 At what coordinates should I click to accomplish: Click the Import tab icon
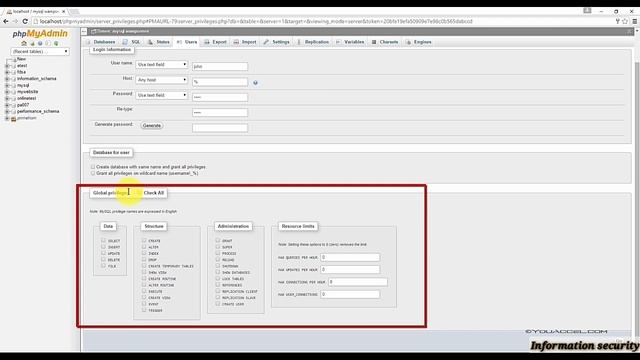(236, 42)
